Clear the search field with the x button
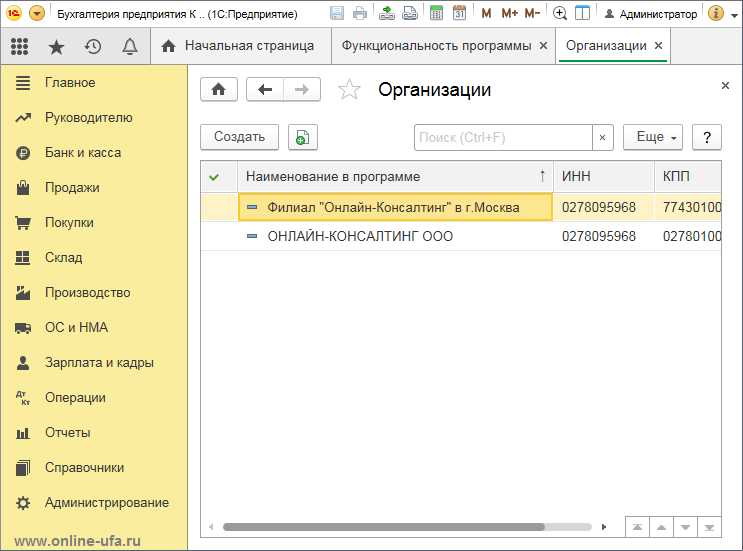 click(603, 137)
